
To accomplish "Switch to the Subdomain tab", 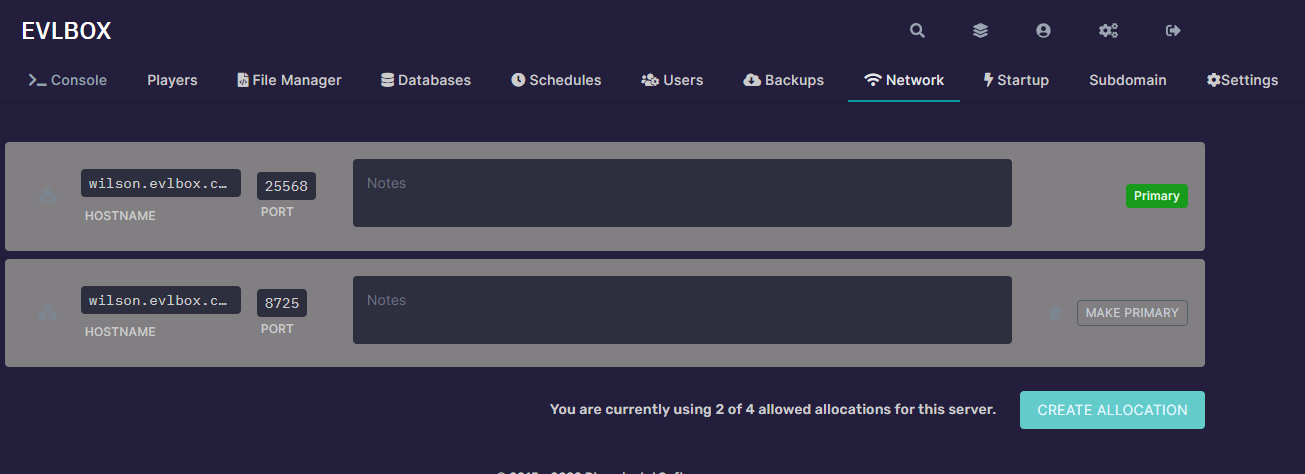I will point(1127,80).
